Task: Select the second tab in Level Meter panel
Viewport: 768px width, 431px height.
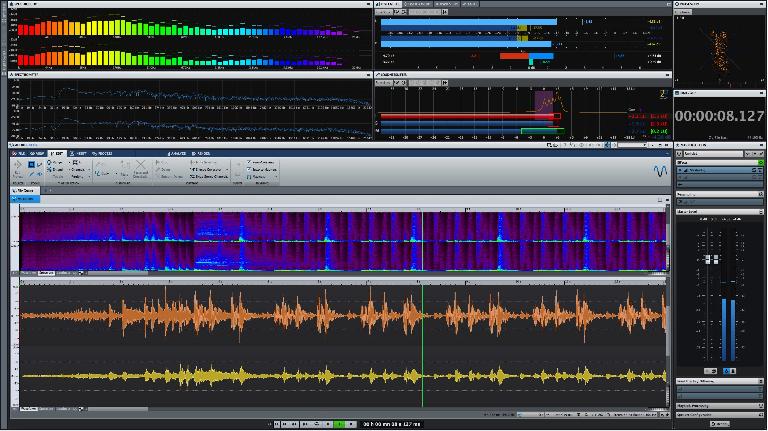Action: pos(419,4)
